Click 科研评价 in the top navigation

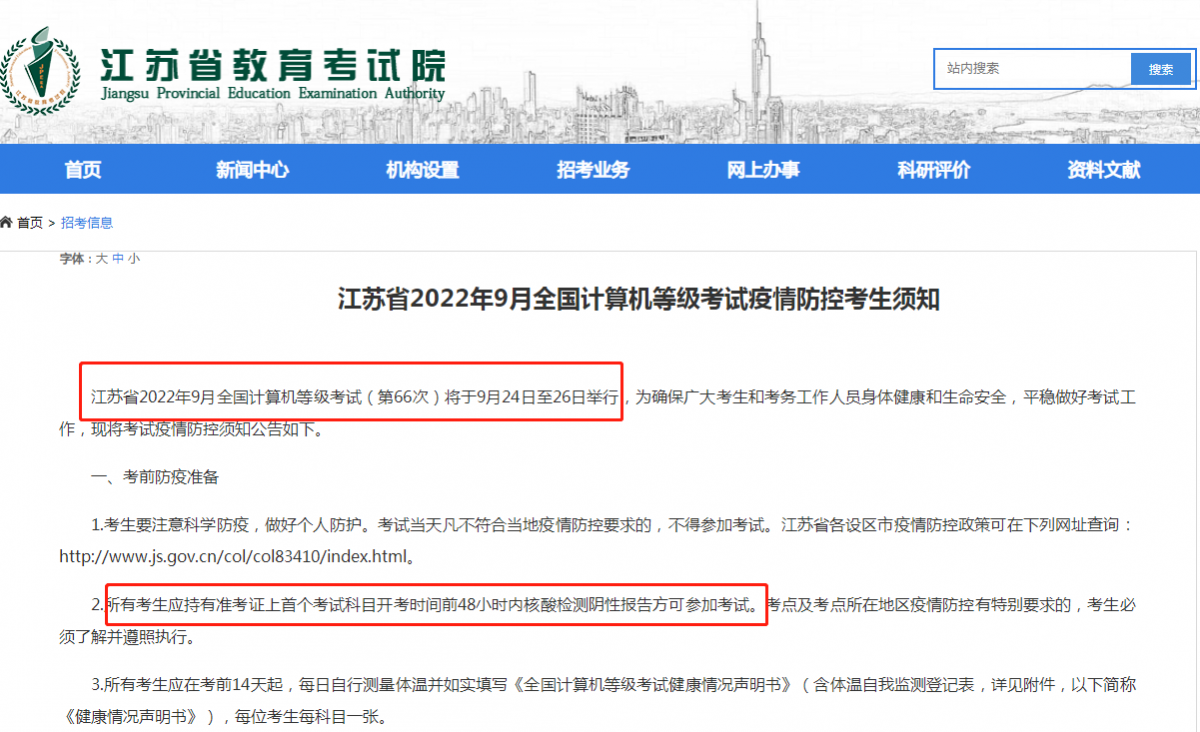pos(933,170)
